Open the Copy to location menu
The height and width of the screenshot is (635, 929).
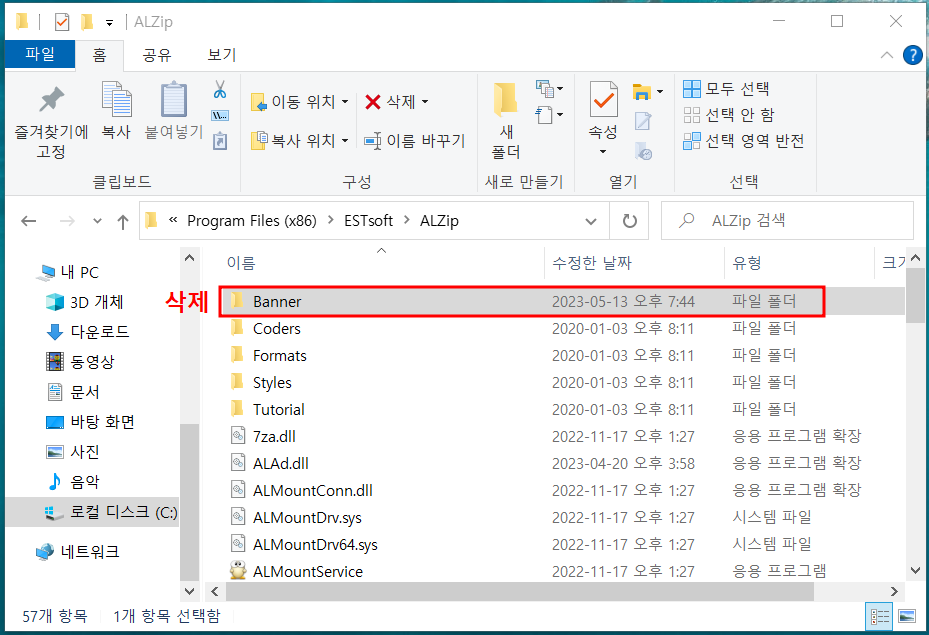pos(300,140)
